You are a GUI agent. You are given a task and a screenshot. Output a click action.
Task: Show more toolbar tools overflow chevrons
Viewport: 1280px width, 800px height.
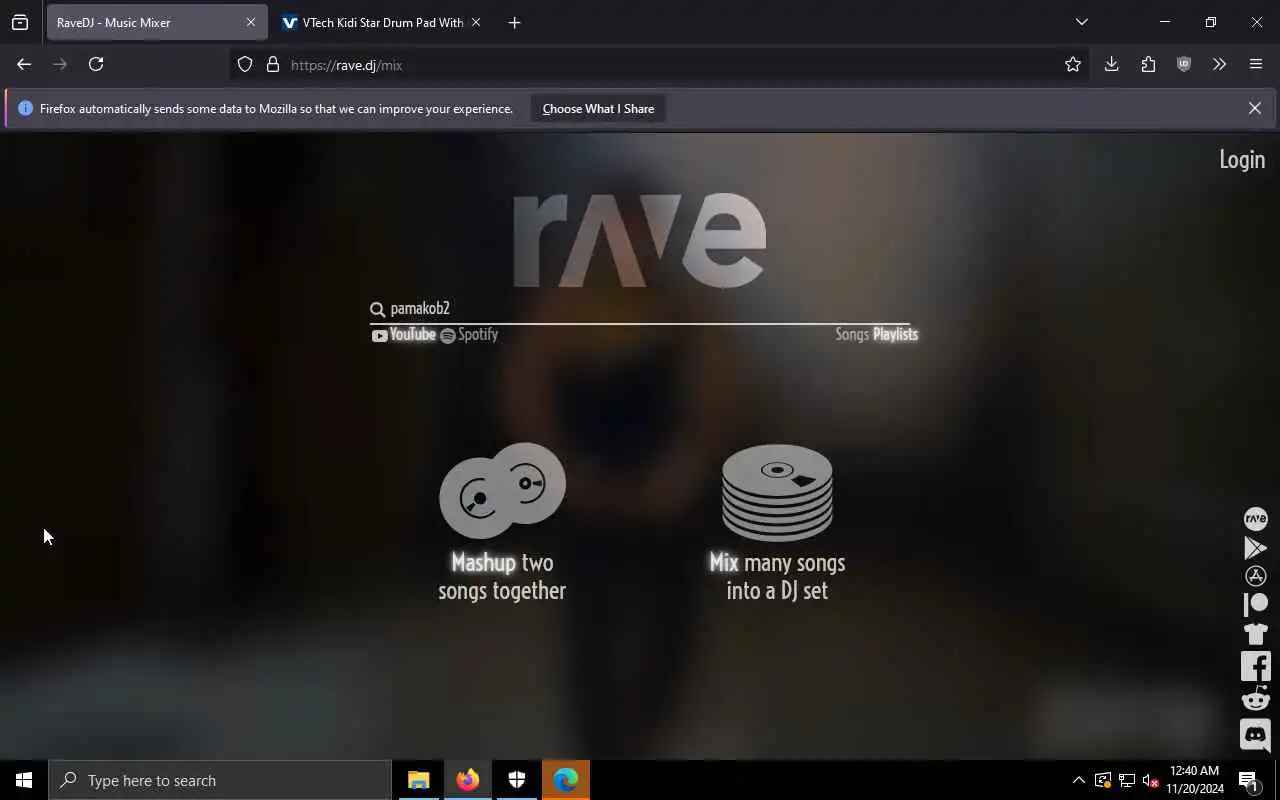click(1219, 65)
